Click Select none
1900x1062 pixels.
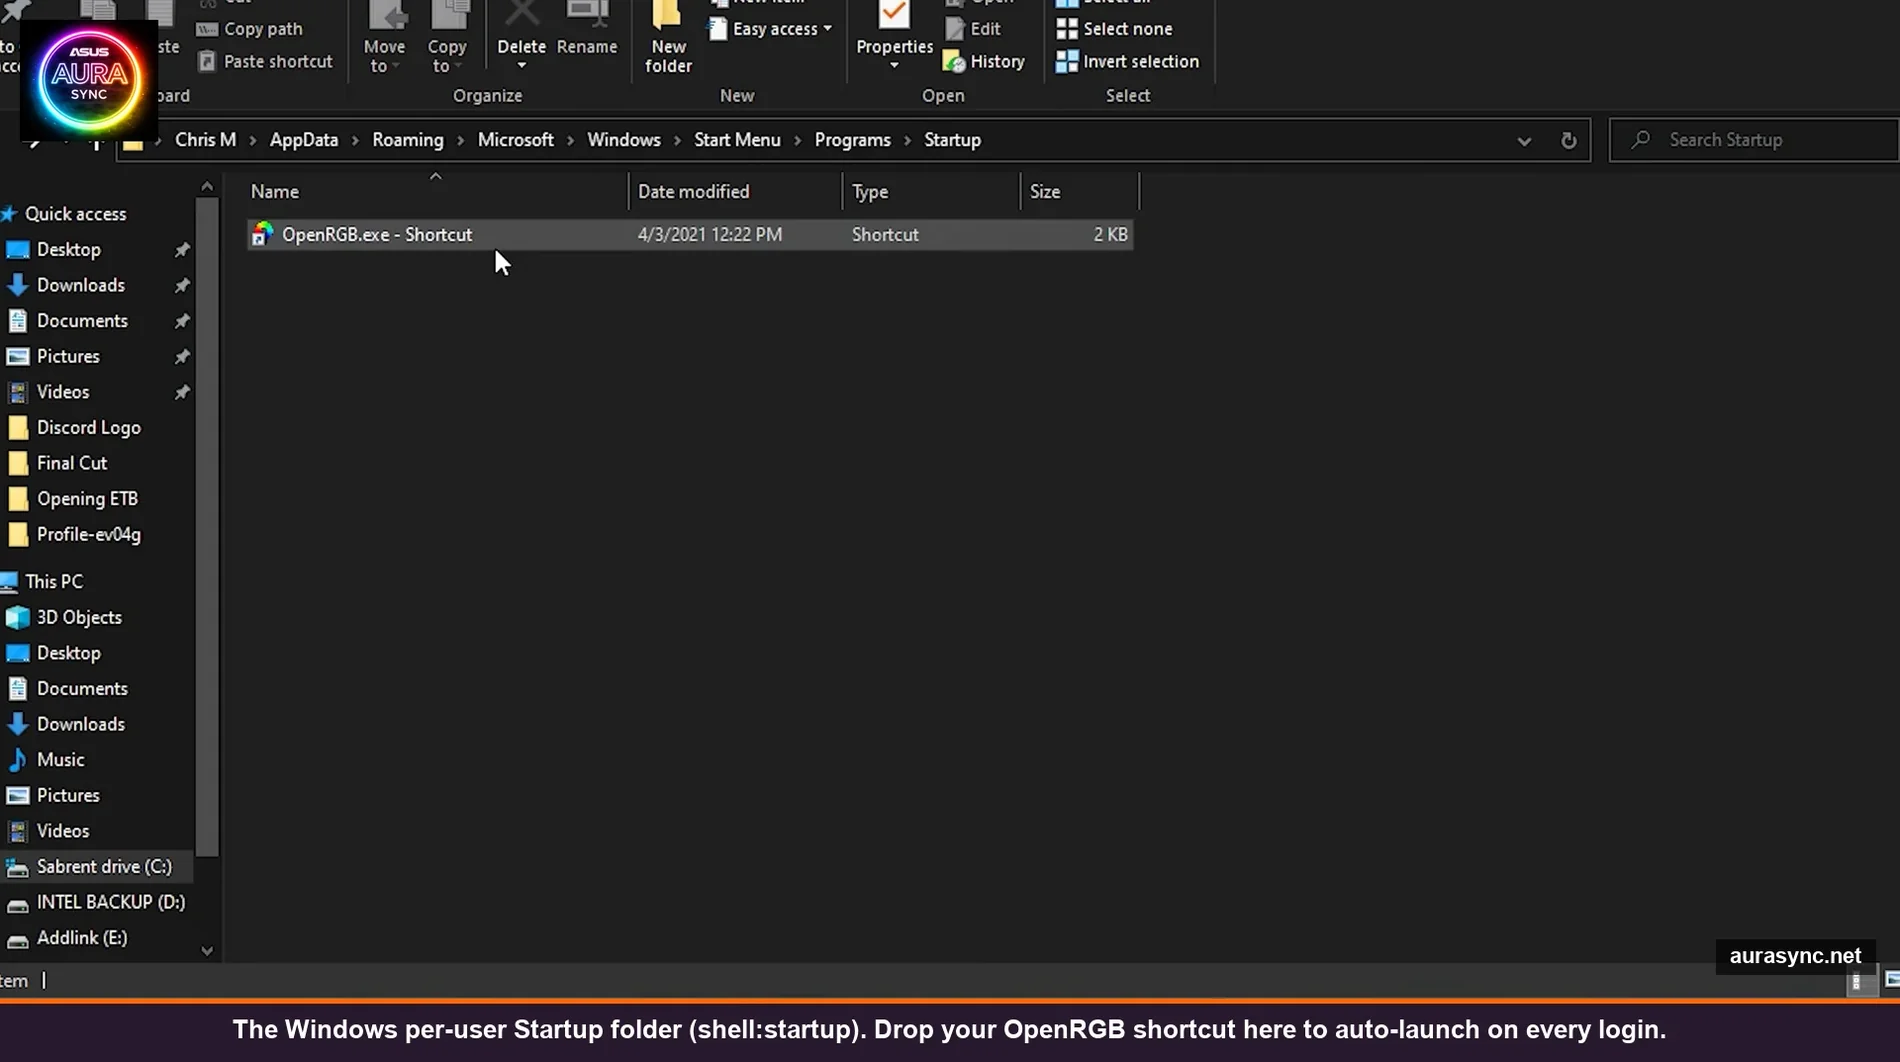[1114, 29]
